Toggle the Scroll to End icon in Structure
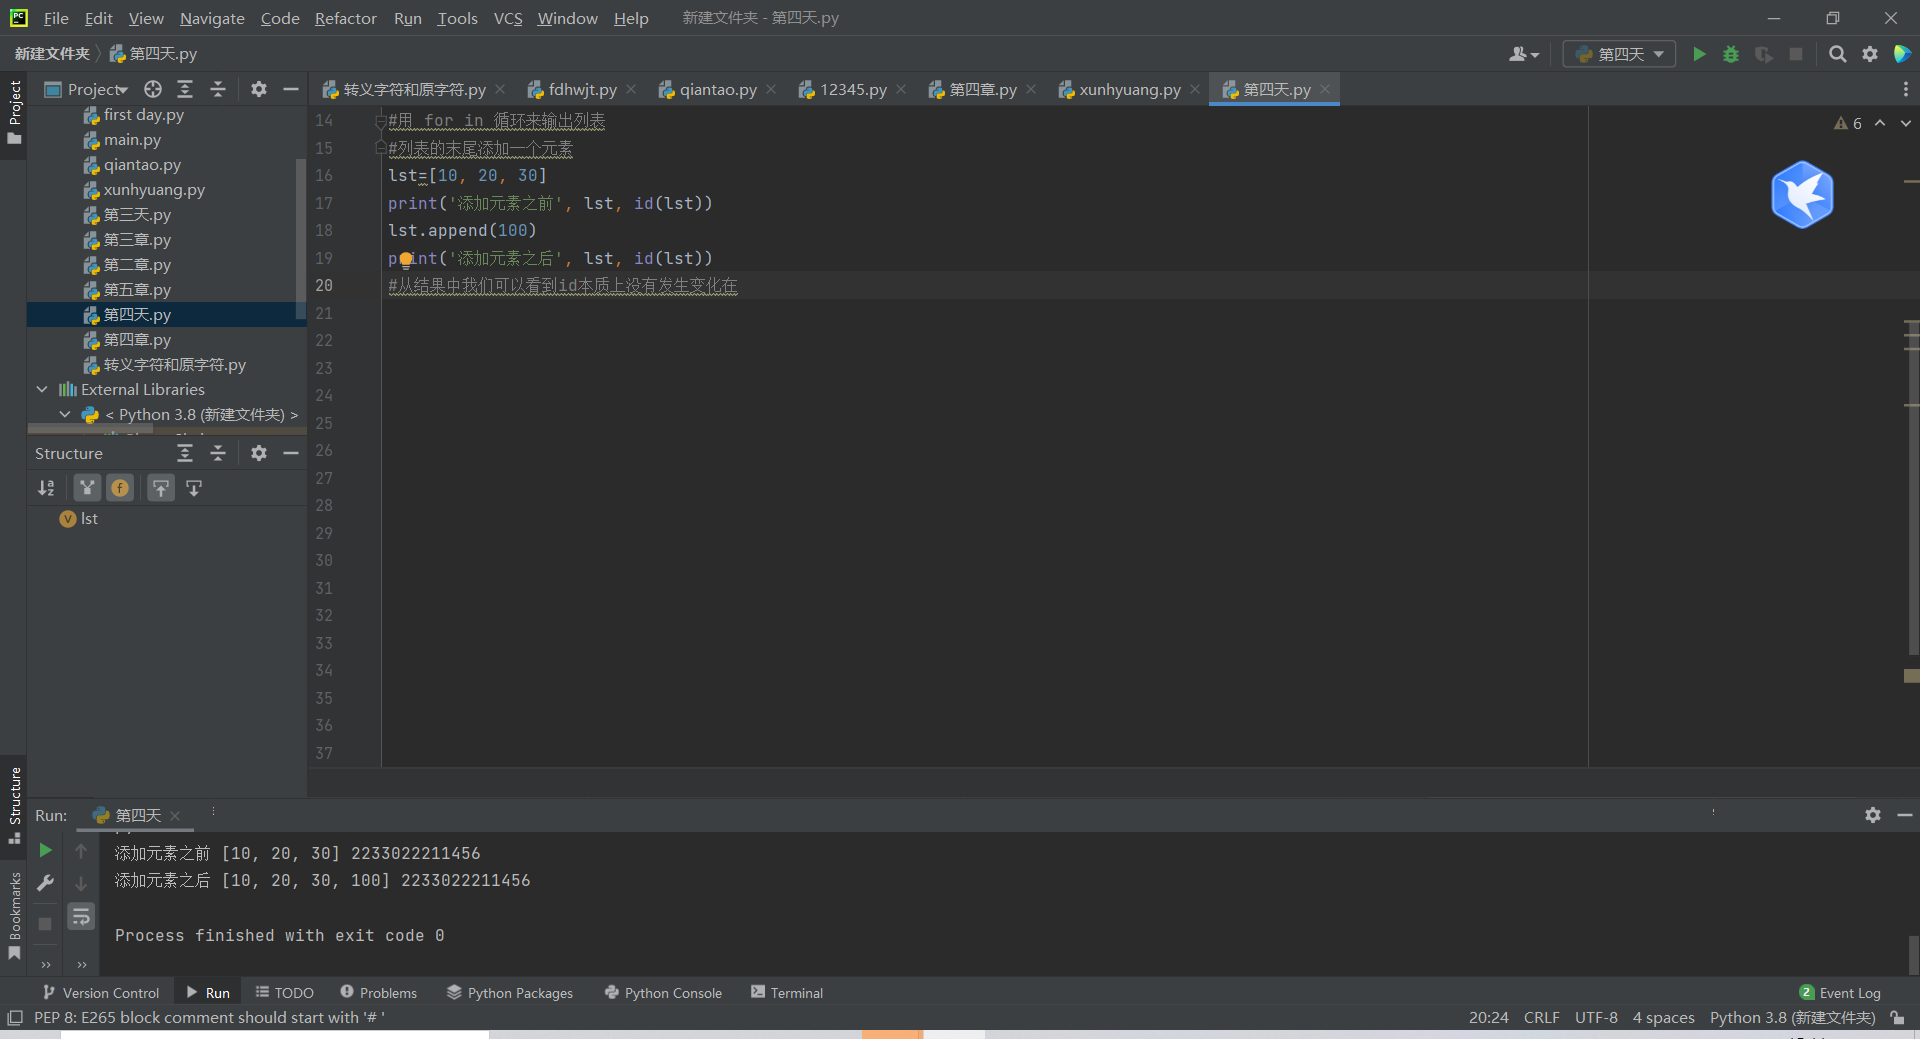Screen dimensions: 1920x1039 coord(194,488)
